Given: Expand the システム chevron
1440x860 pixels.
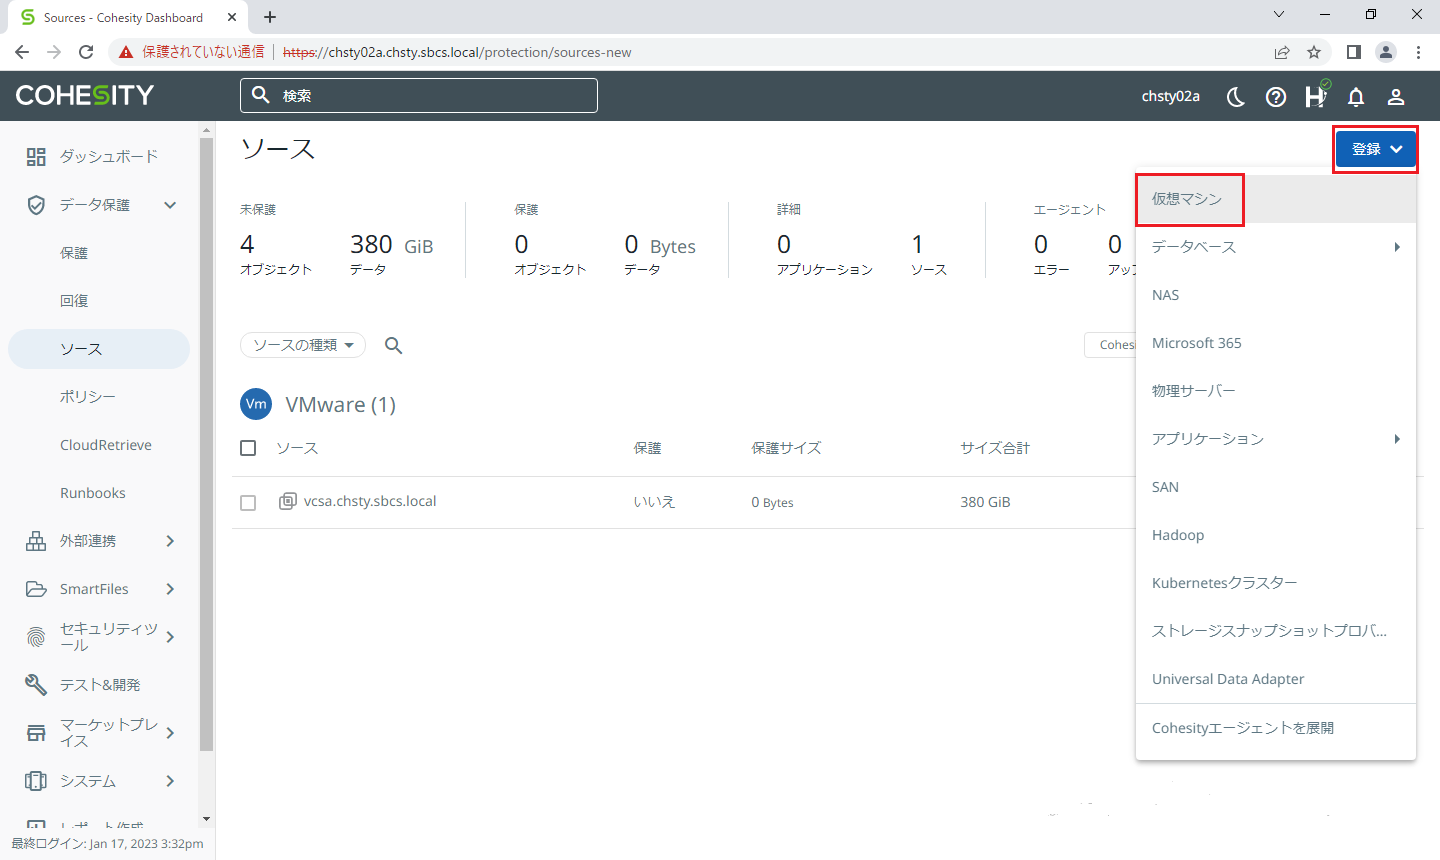Looking at the screenshot, I should click(x=170, y=781).
